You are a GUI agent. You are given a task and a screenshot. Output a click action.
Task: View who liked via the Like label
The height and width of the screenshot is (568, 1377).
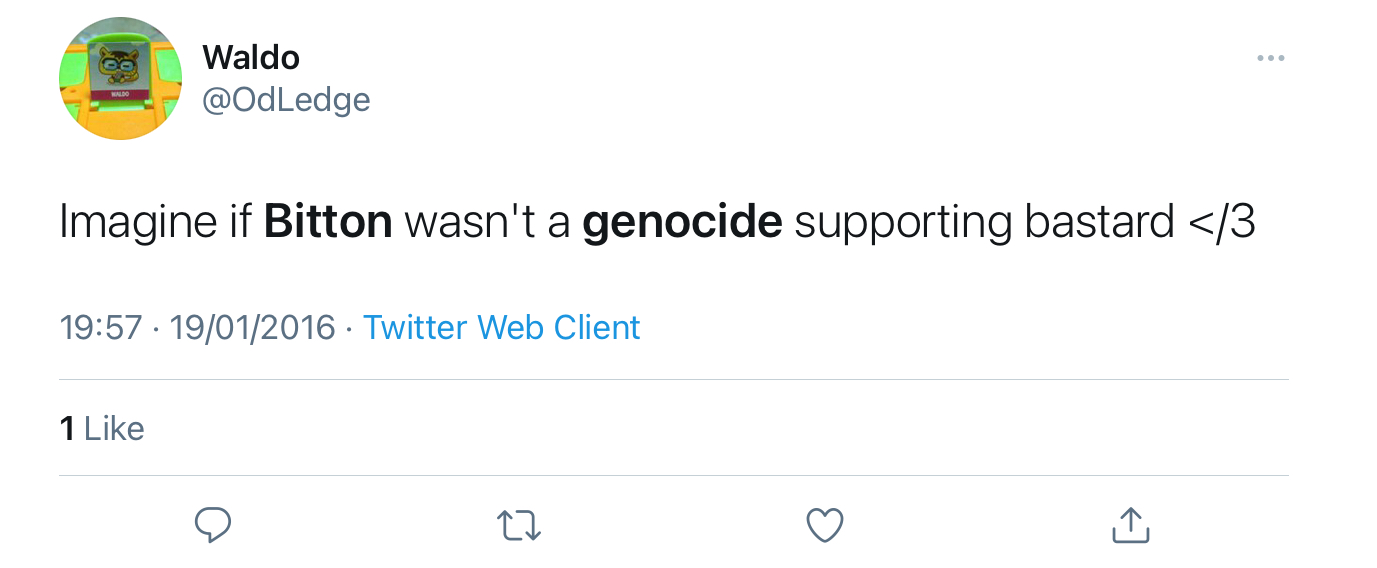coord(115,428)
